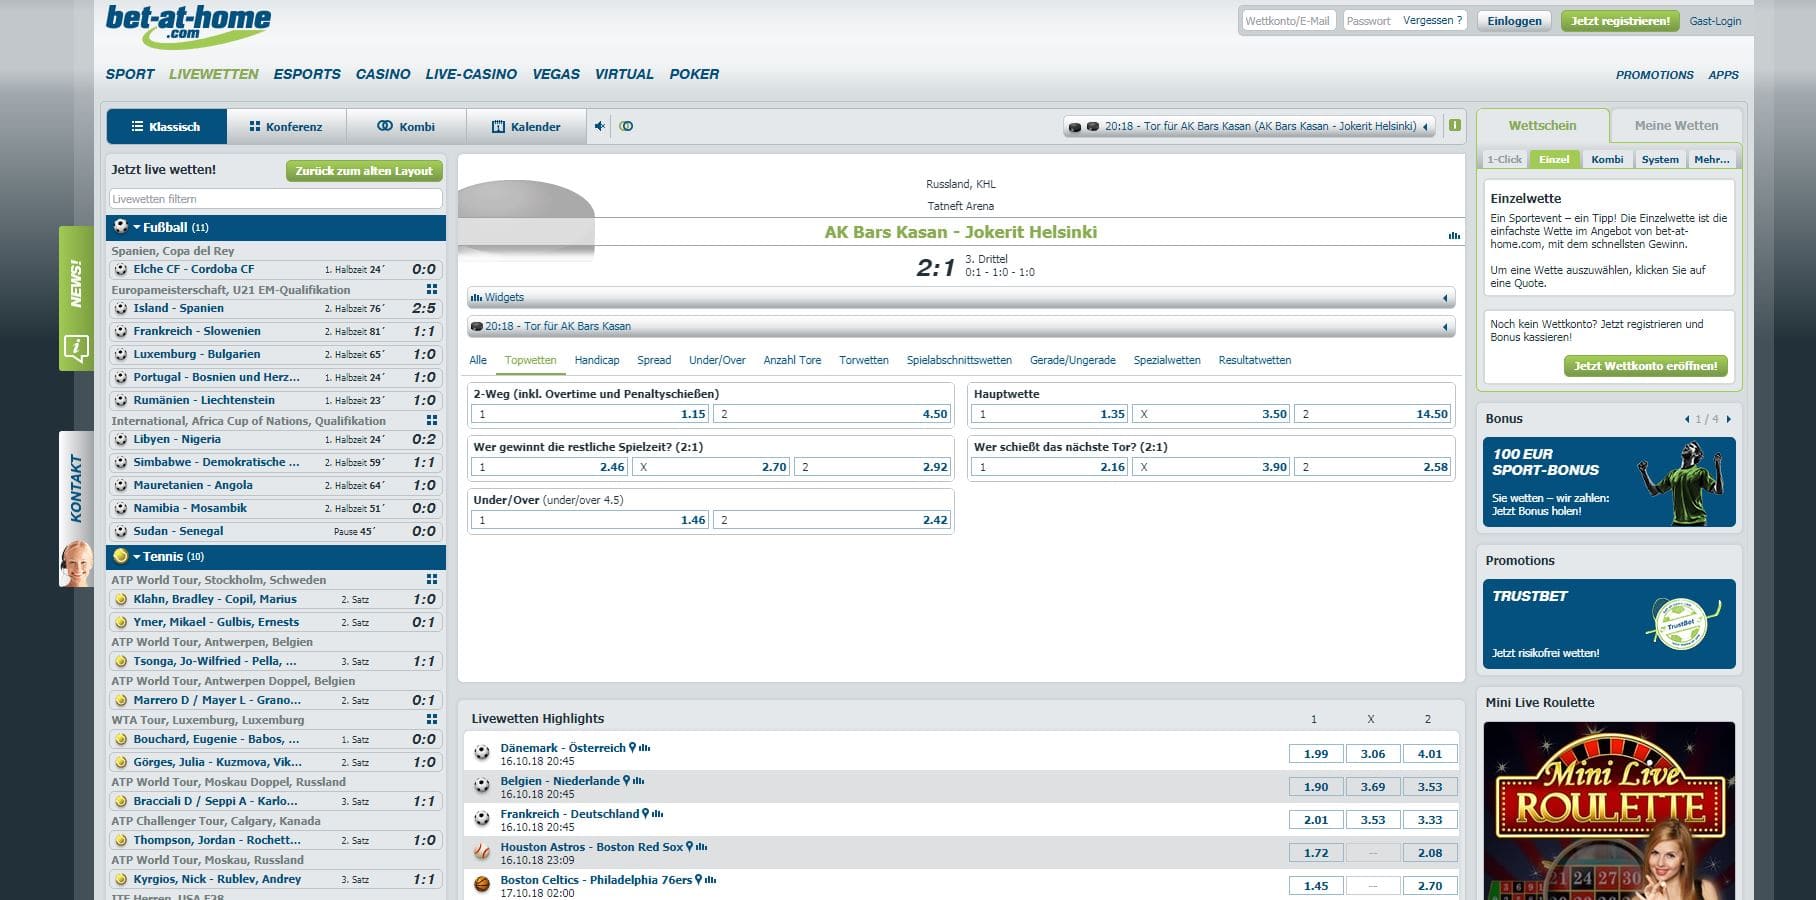Open the Sudan - Senegal match

pos(276,531)
